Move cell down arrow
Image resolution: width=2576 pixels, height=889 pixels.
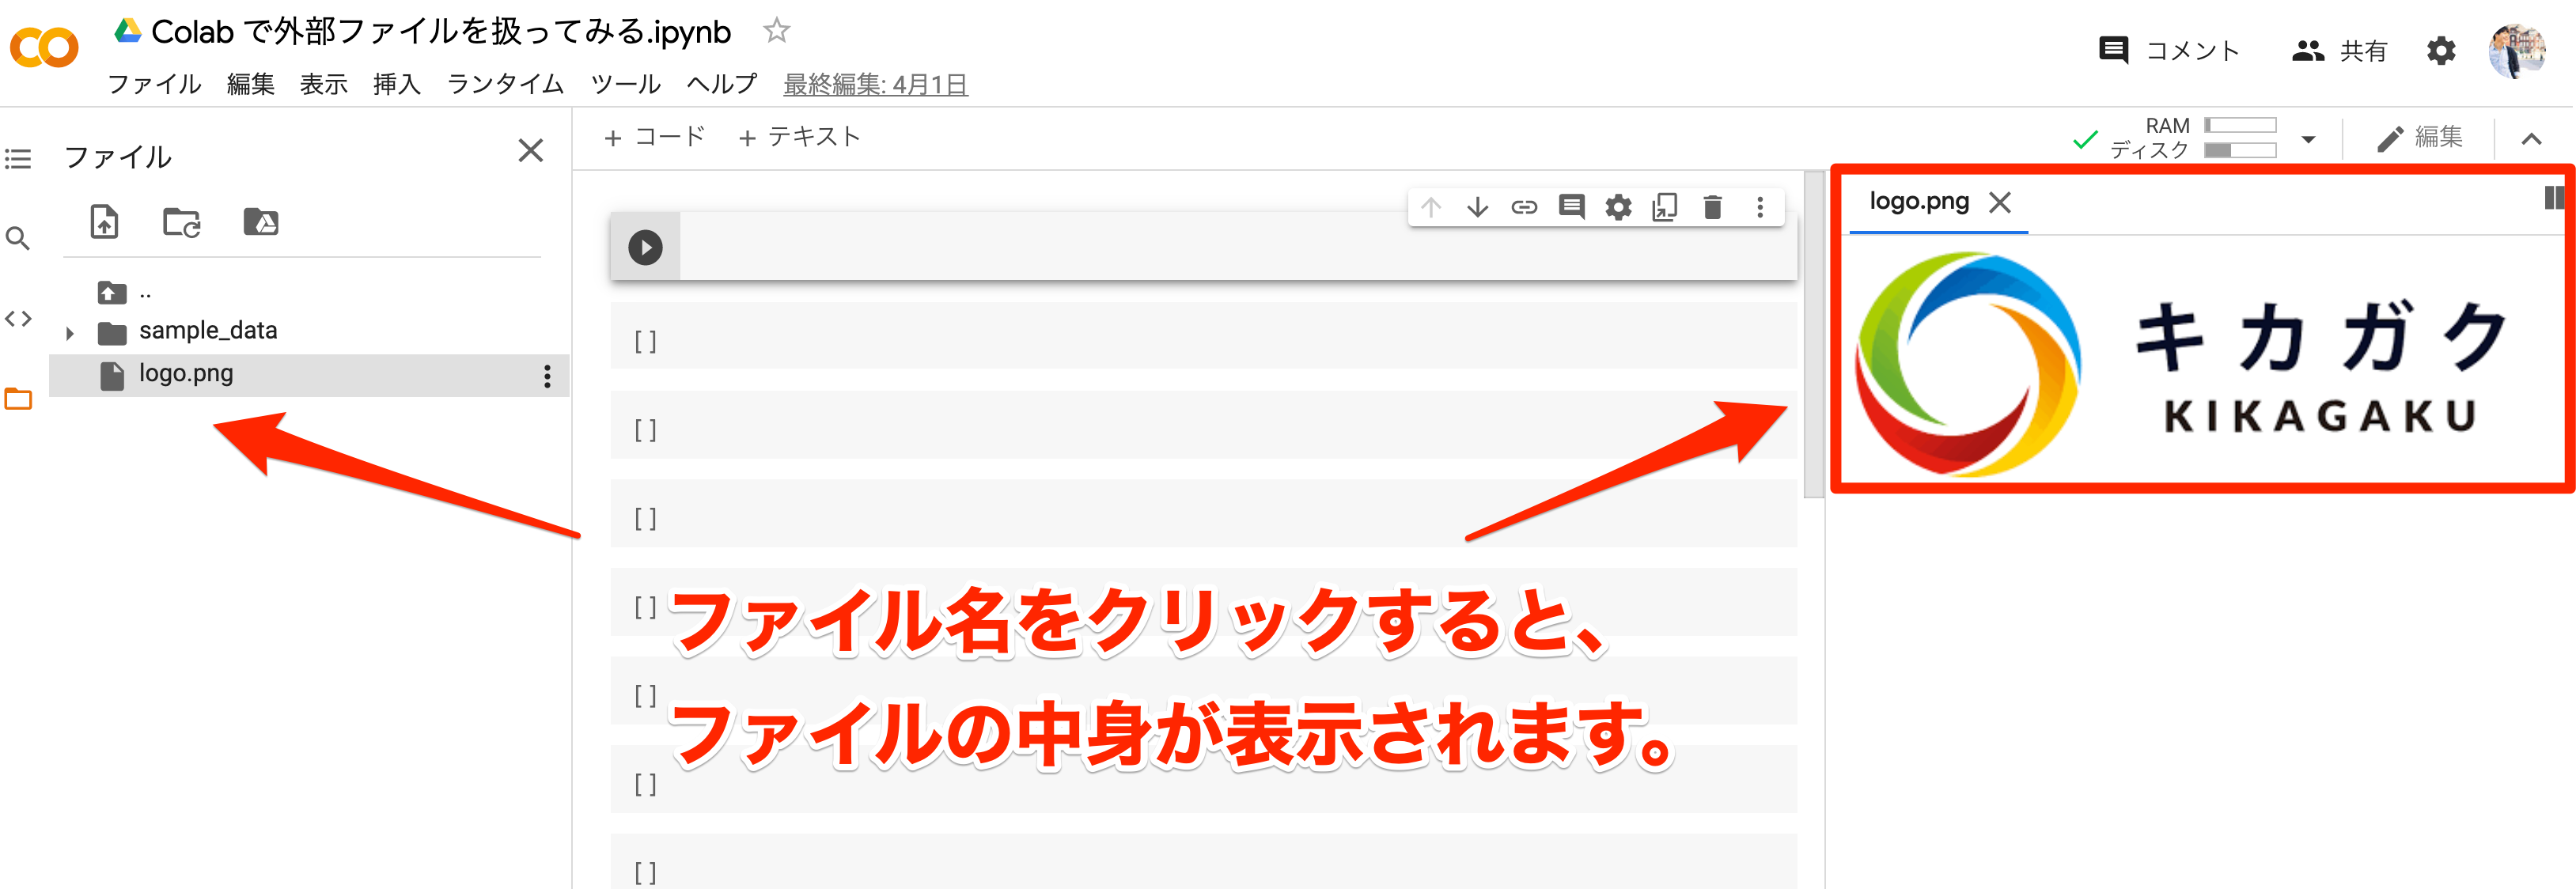pyautogui.click(x=1477, y=207)
